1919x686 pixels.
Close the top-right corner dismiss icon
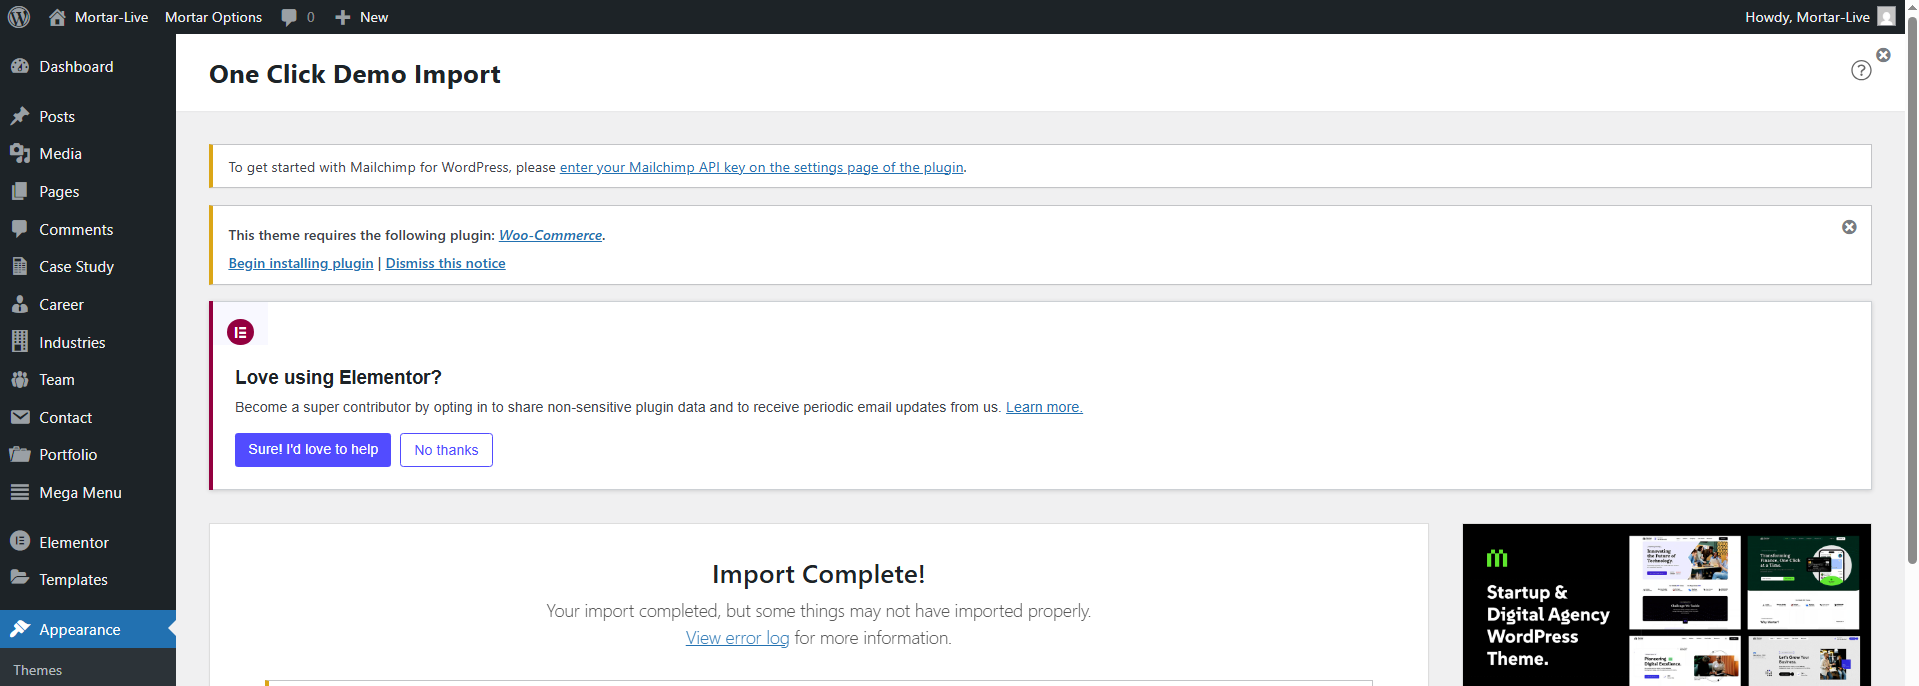click(x=1883, y=55)
